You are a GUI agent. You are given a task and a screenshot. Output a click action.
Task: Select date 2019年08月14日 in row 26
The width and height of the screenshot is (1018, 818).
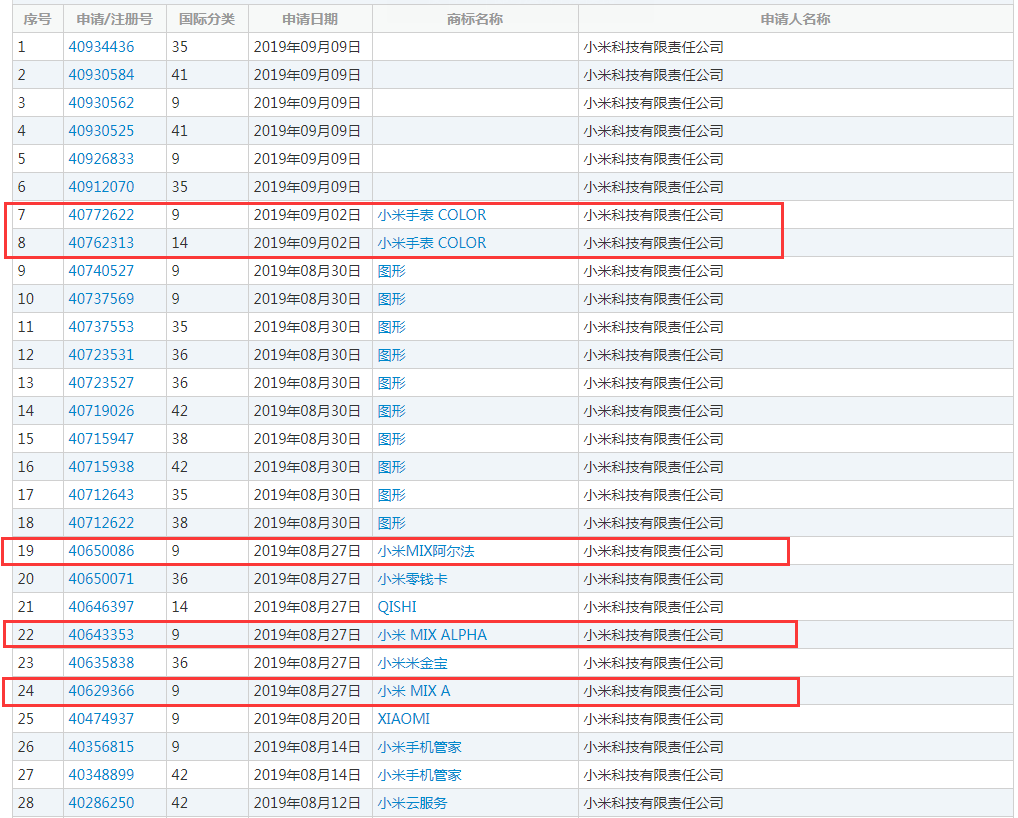pos(307,747)
